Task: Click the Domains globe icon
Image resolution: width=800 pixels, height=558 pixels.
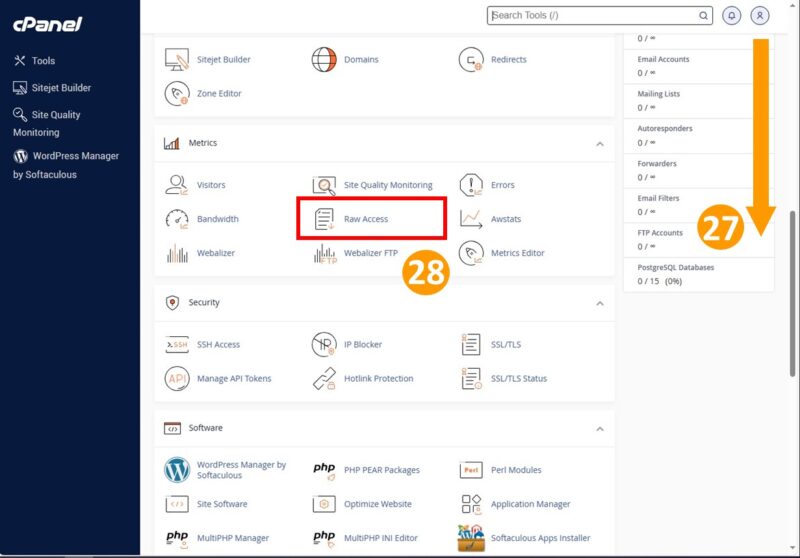Action: [x=324, y=60]
